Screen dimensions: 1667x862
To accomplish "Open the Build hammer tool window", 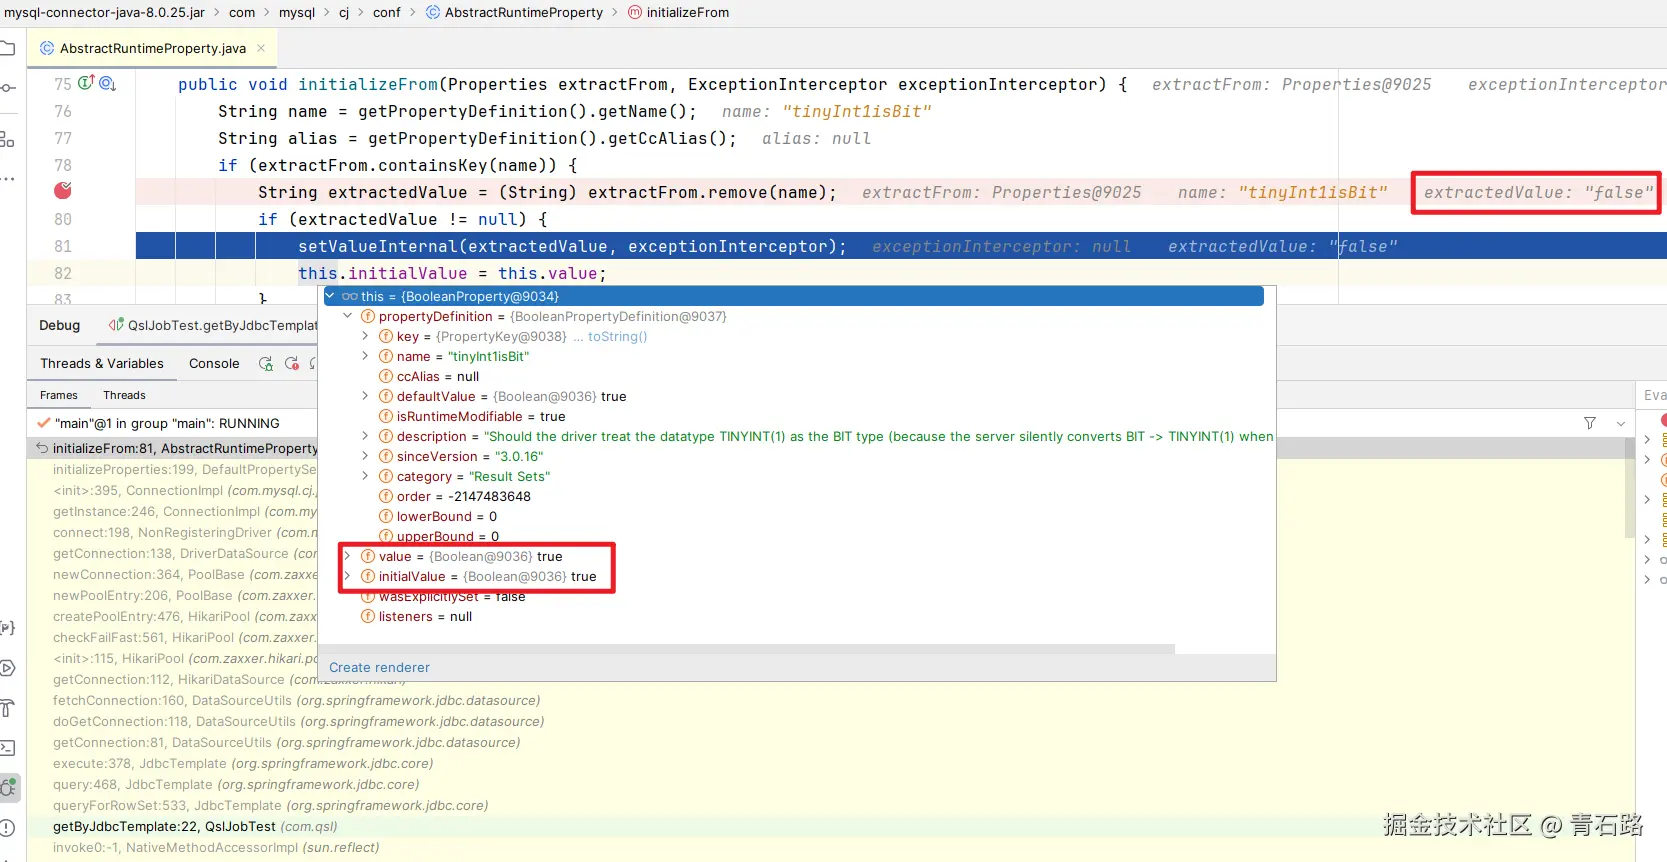I will [7, 708].
